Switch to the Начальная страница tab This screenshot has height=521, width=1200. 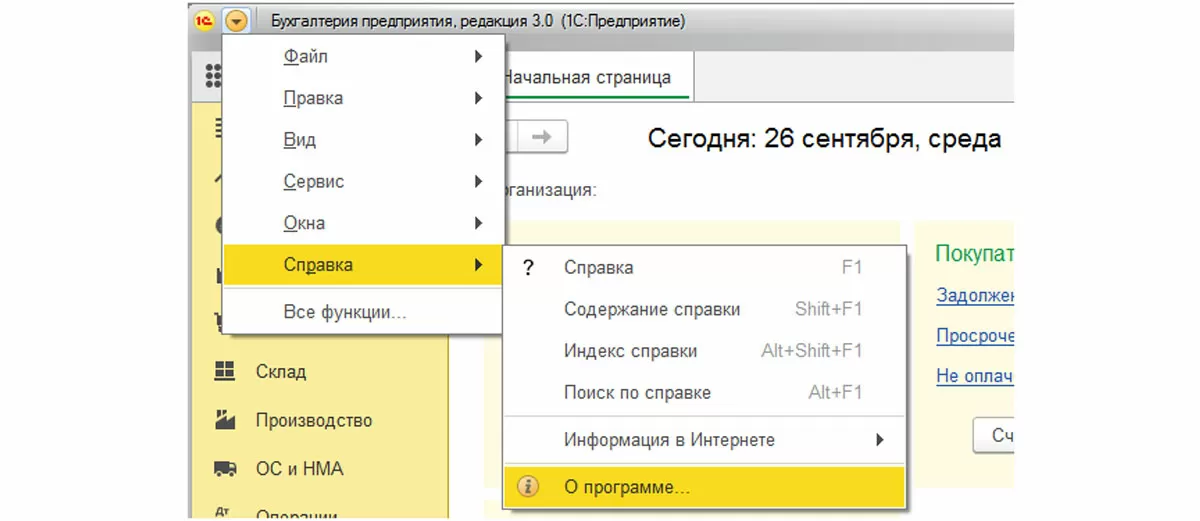pos(587,77)
